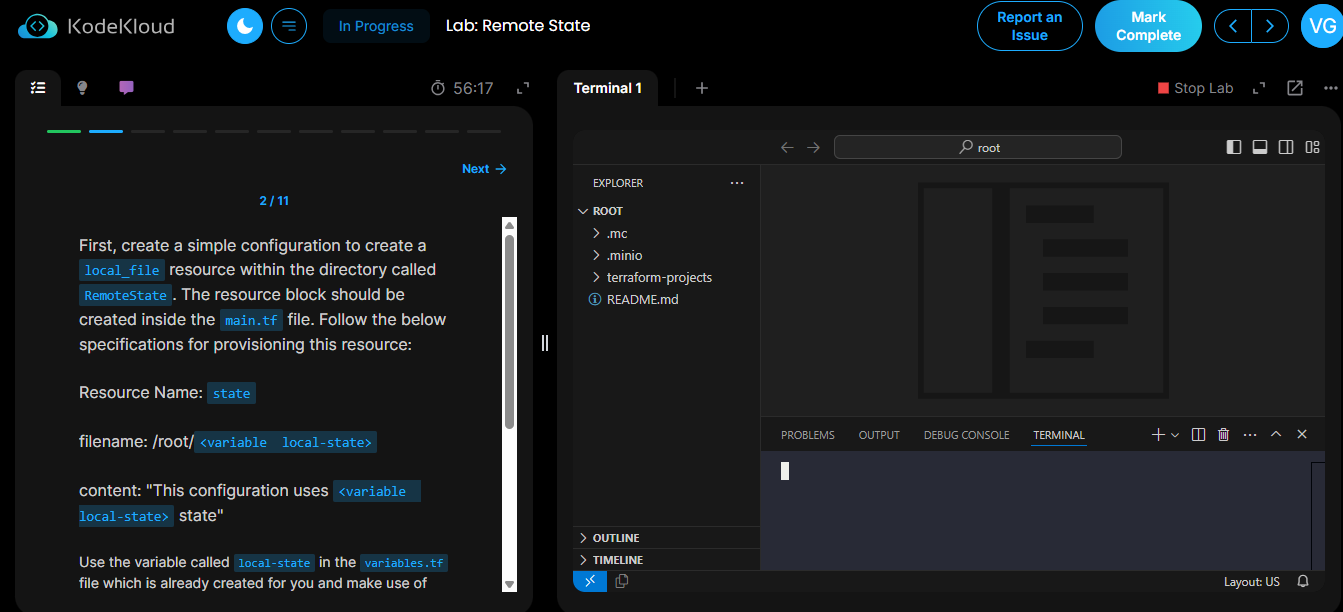
Task: Click the In Progress status badge
Action: pyautogui.click(x=376, y=26)
